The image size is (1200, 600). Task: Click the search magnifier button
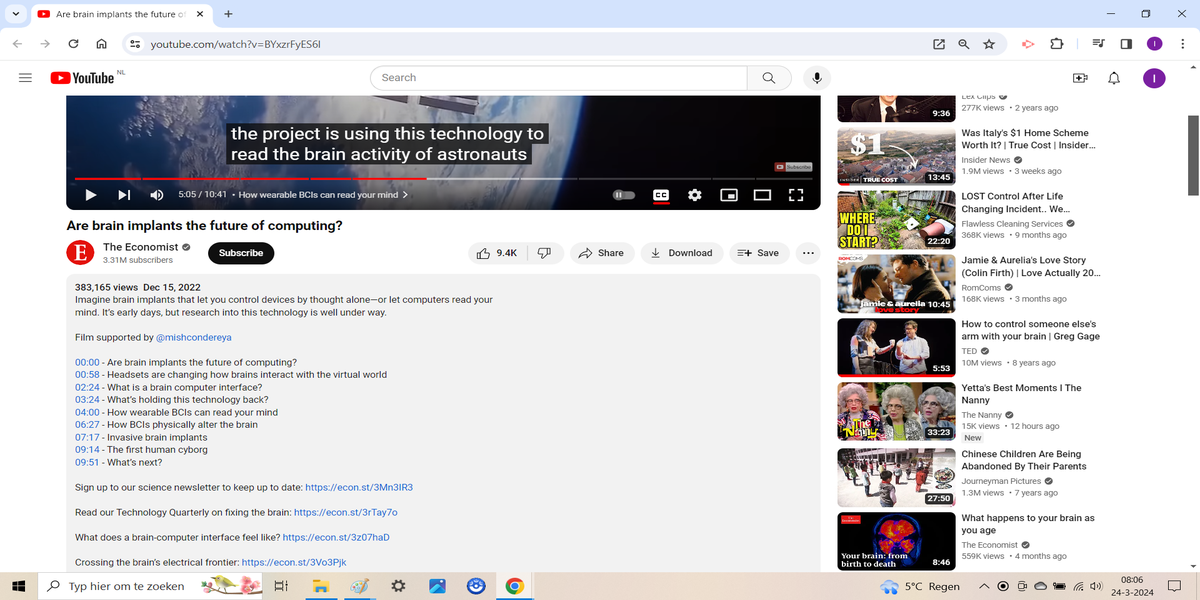[x=769, y=78]
